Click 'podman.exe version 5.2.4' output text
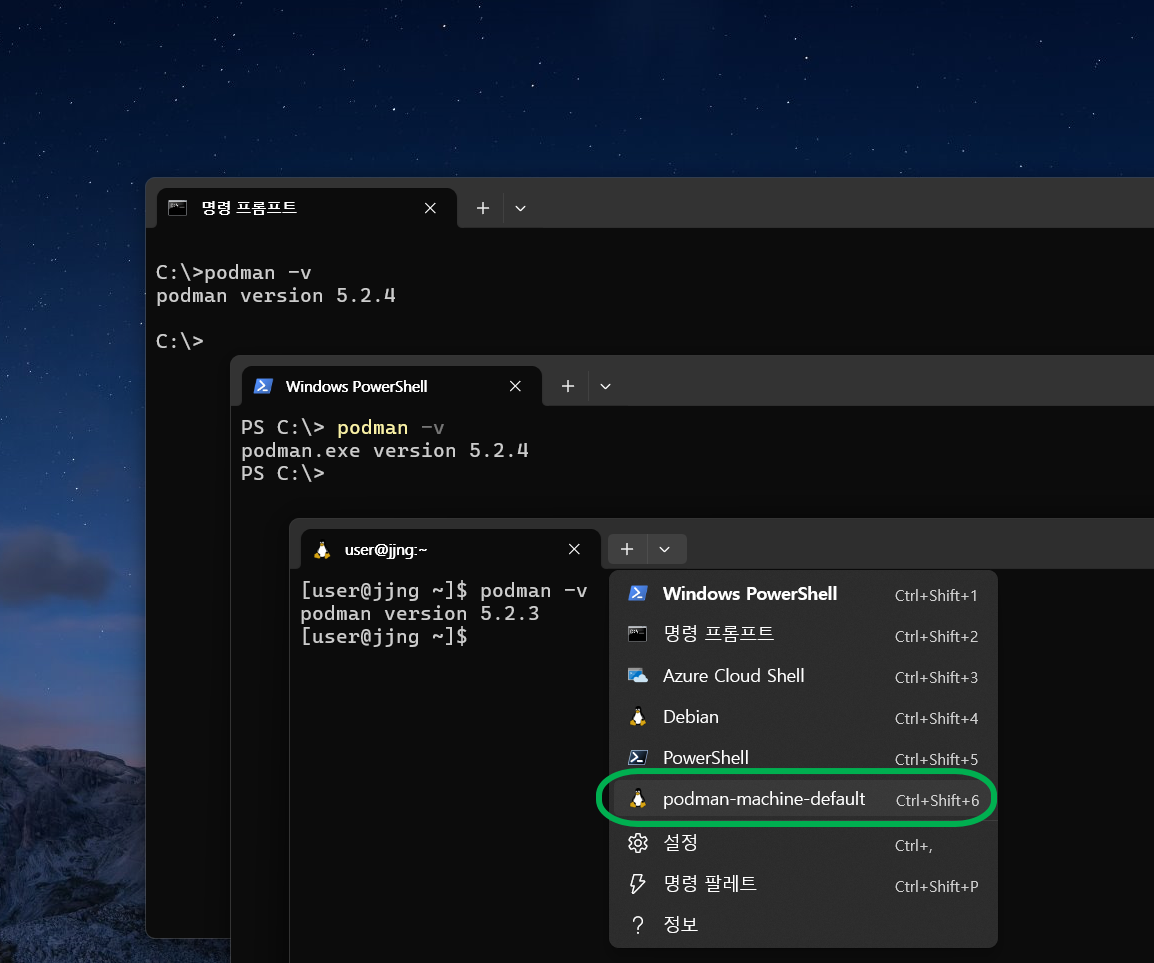The width and height of the screenshot is (1154, 963). 385,451
